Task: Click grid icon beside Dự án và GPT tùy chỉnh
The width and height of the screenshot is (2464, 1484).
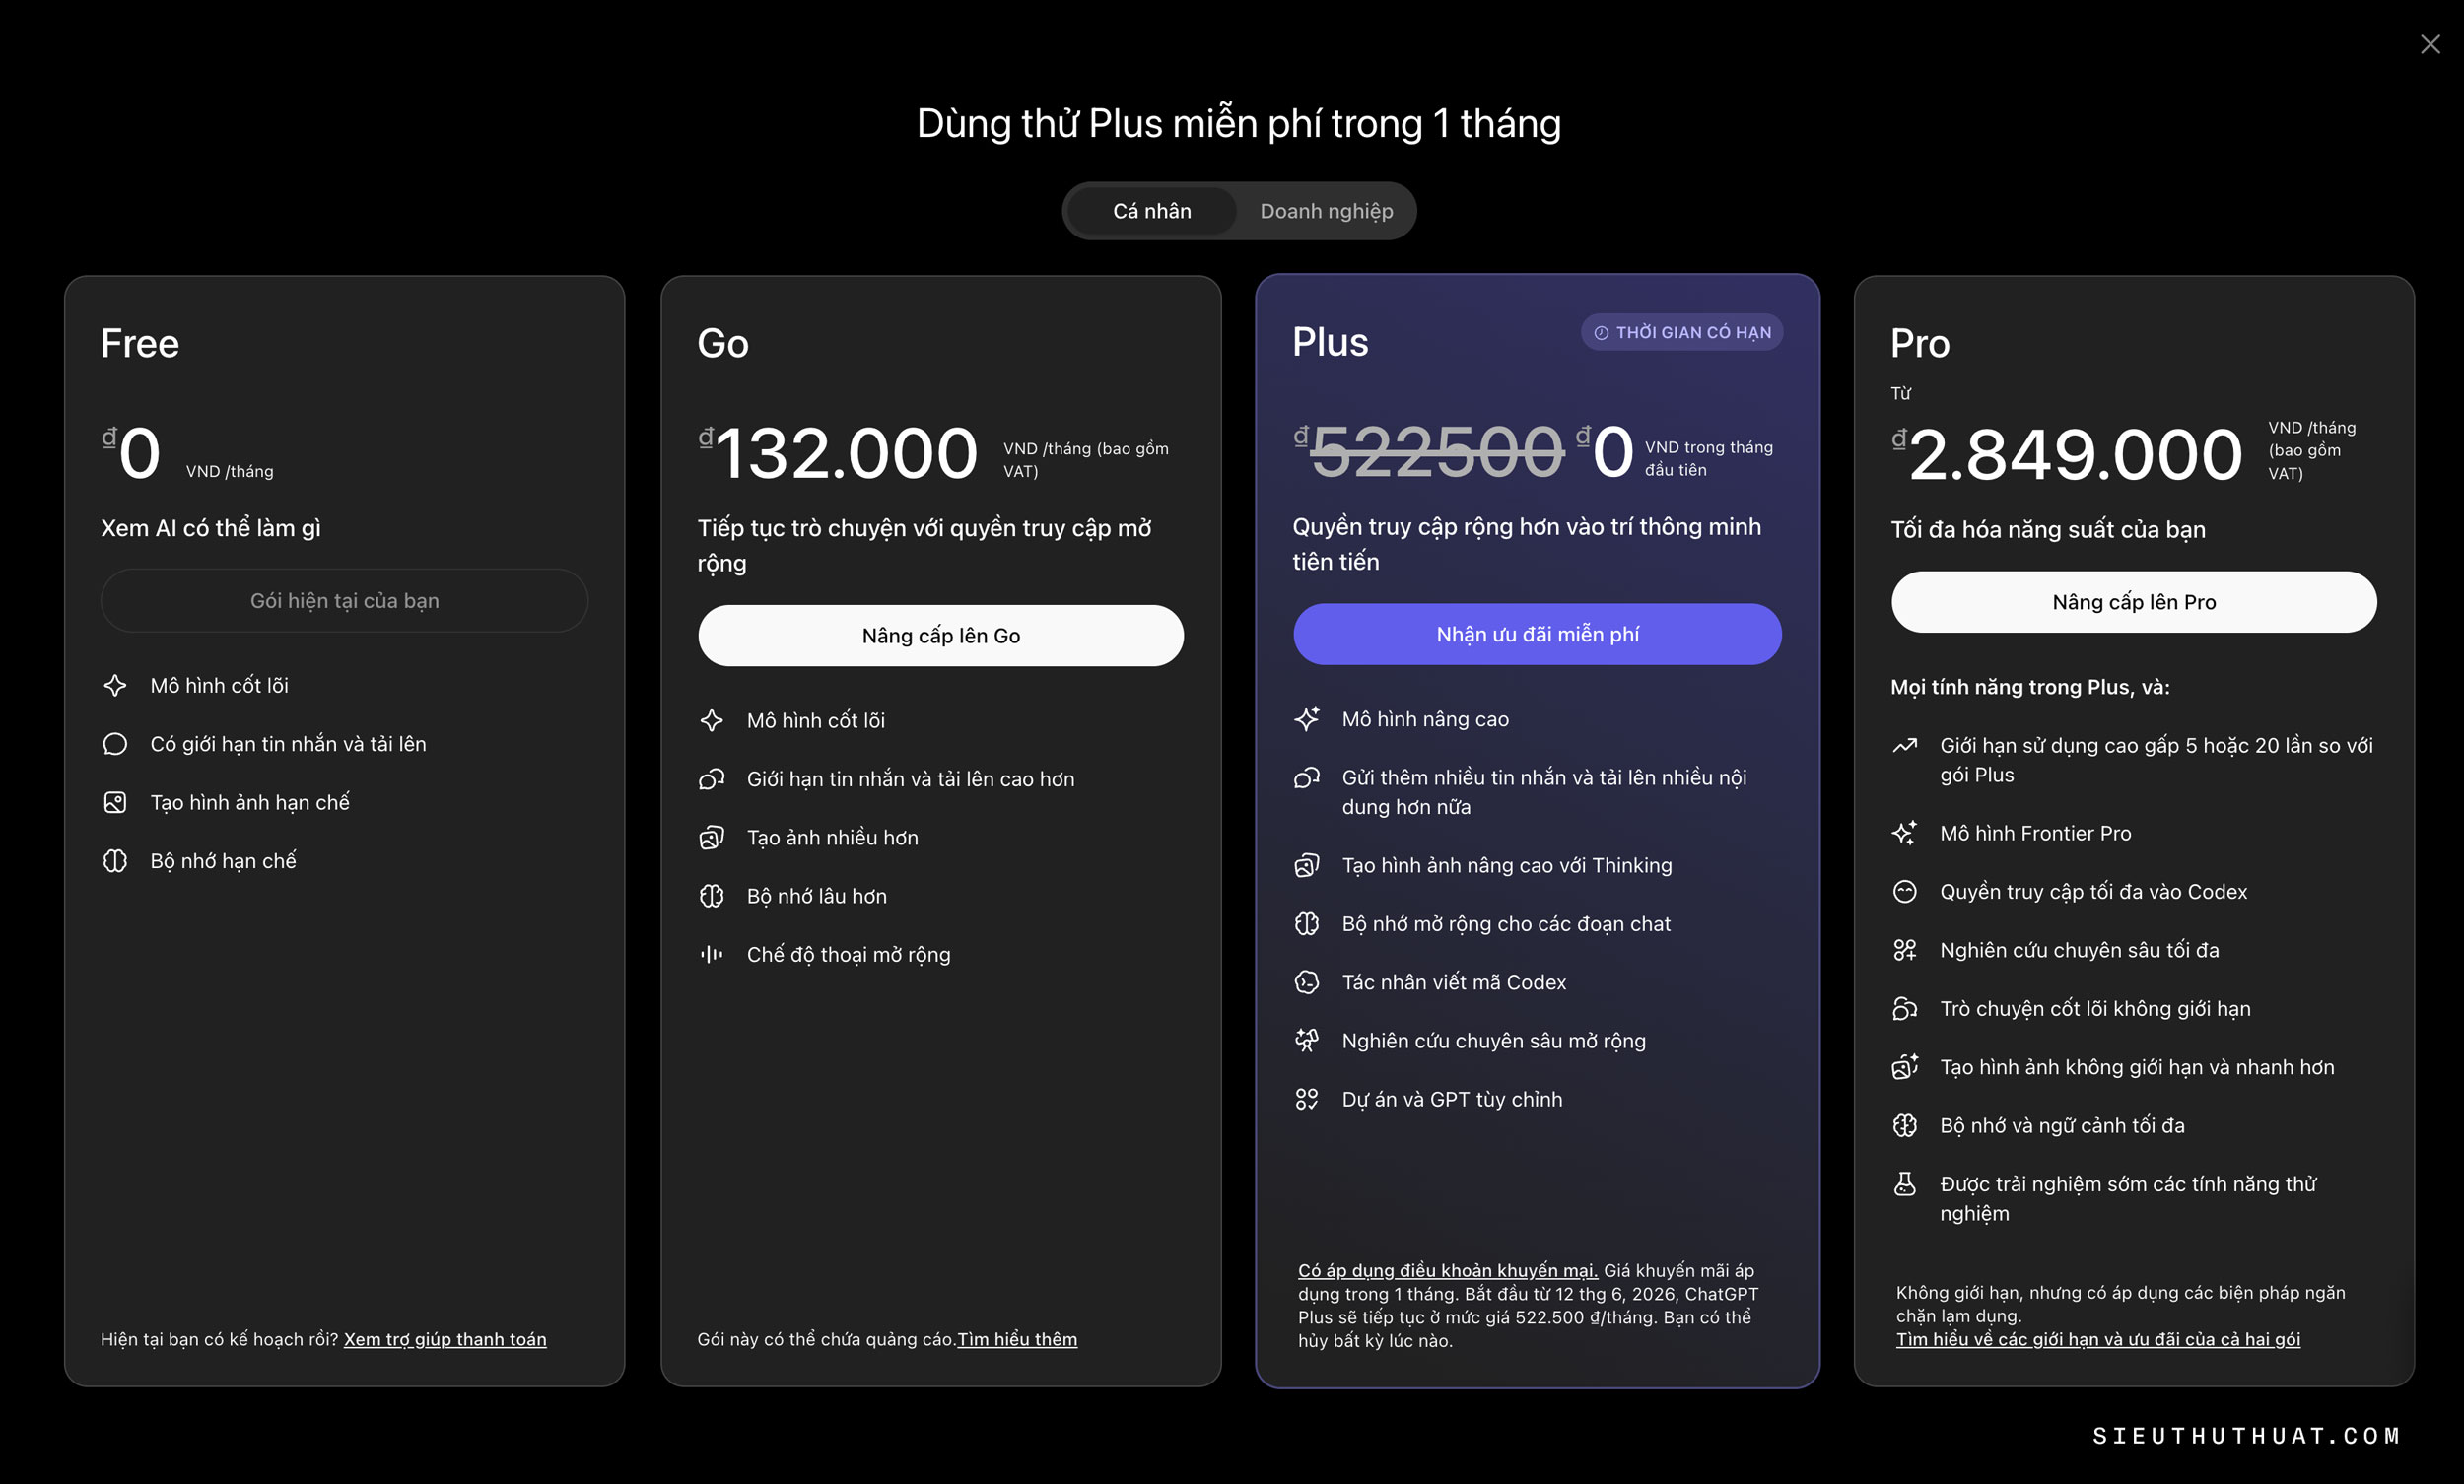Action: click(x=1307, y=1099)
